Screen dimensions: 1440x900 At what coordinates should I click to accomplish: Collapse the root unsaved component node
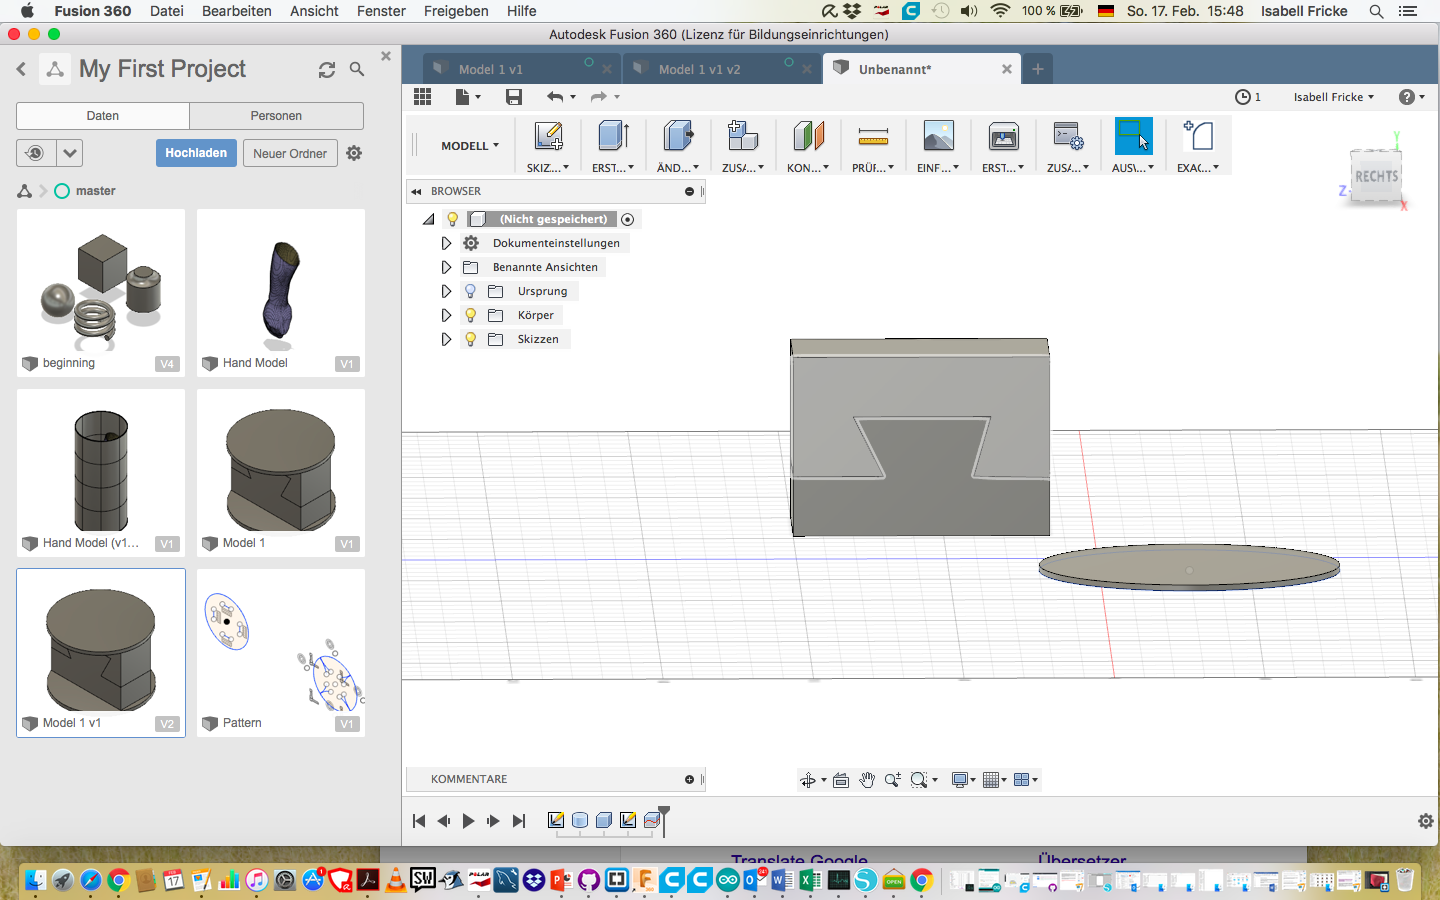tap(429, 219)
